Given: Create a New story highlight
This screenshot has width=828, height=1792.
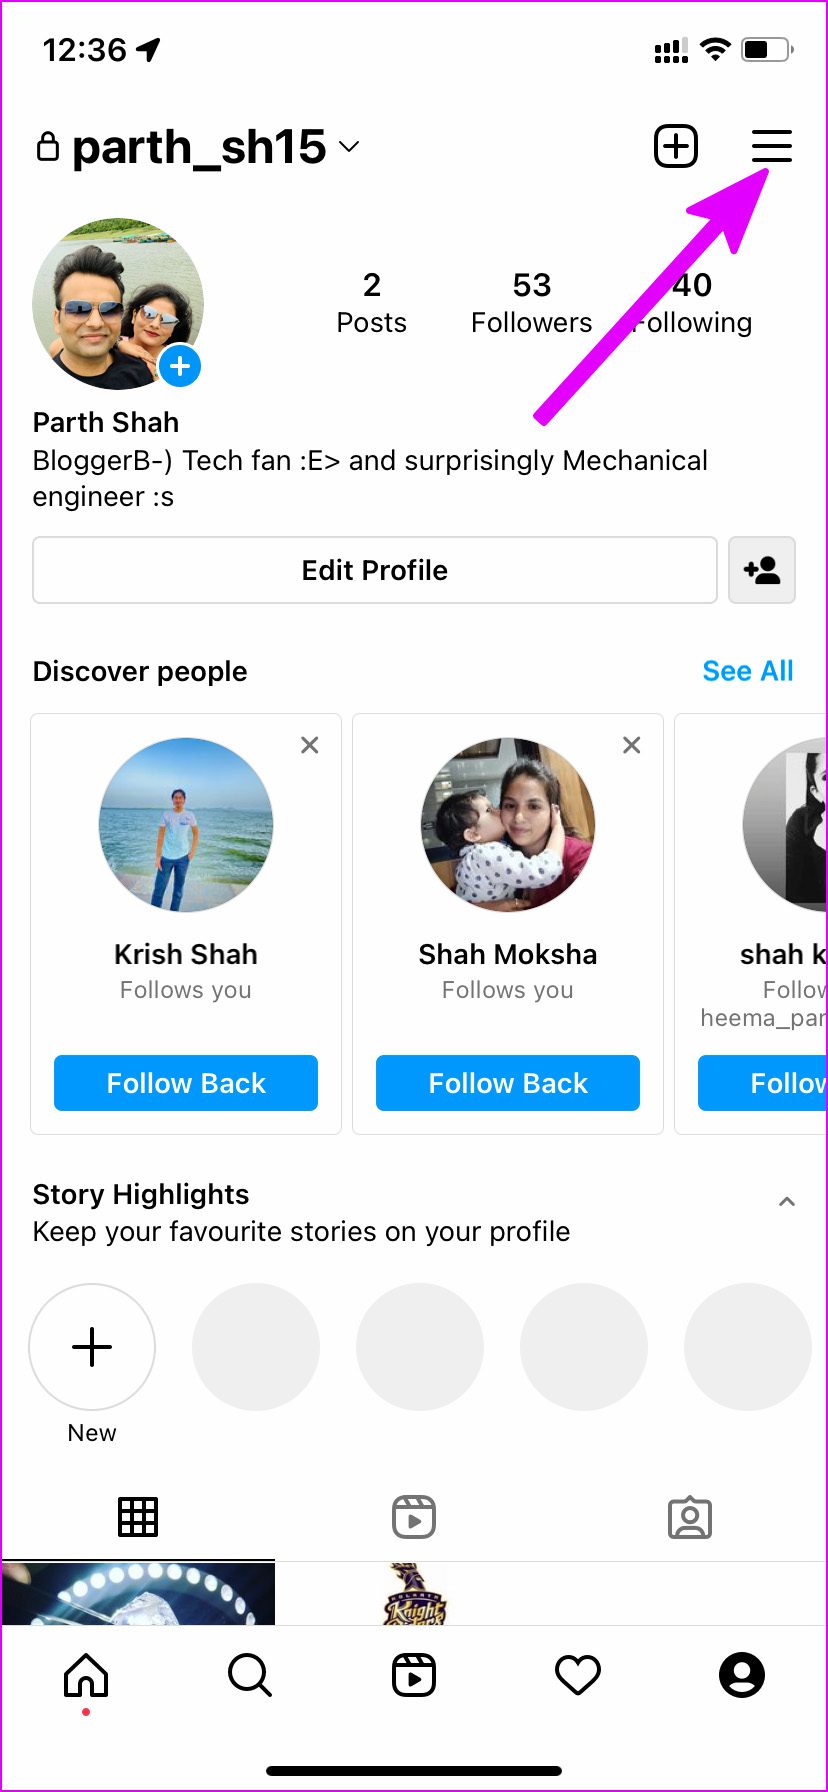Looking at the screenshot, I should point(92,1347).
